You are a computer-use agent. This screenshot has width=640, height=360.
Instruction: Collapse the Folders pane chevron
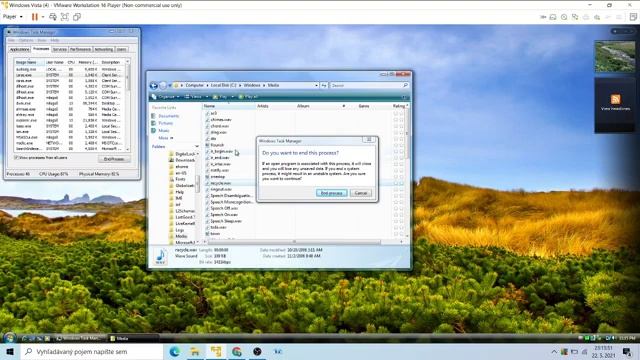tap(197, 147)
